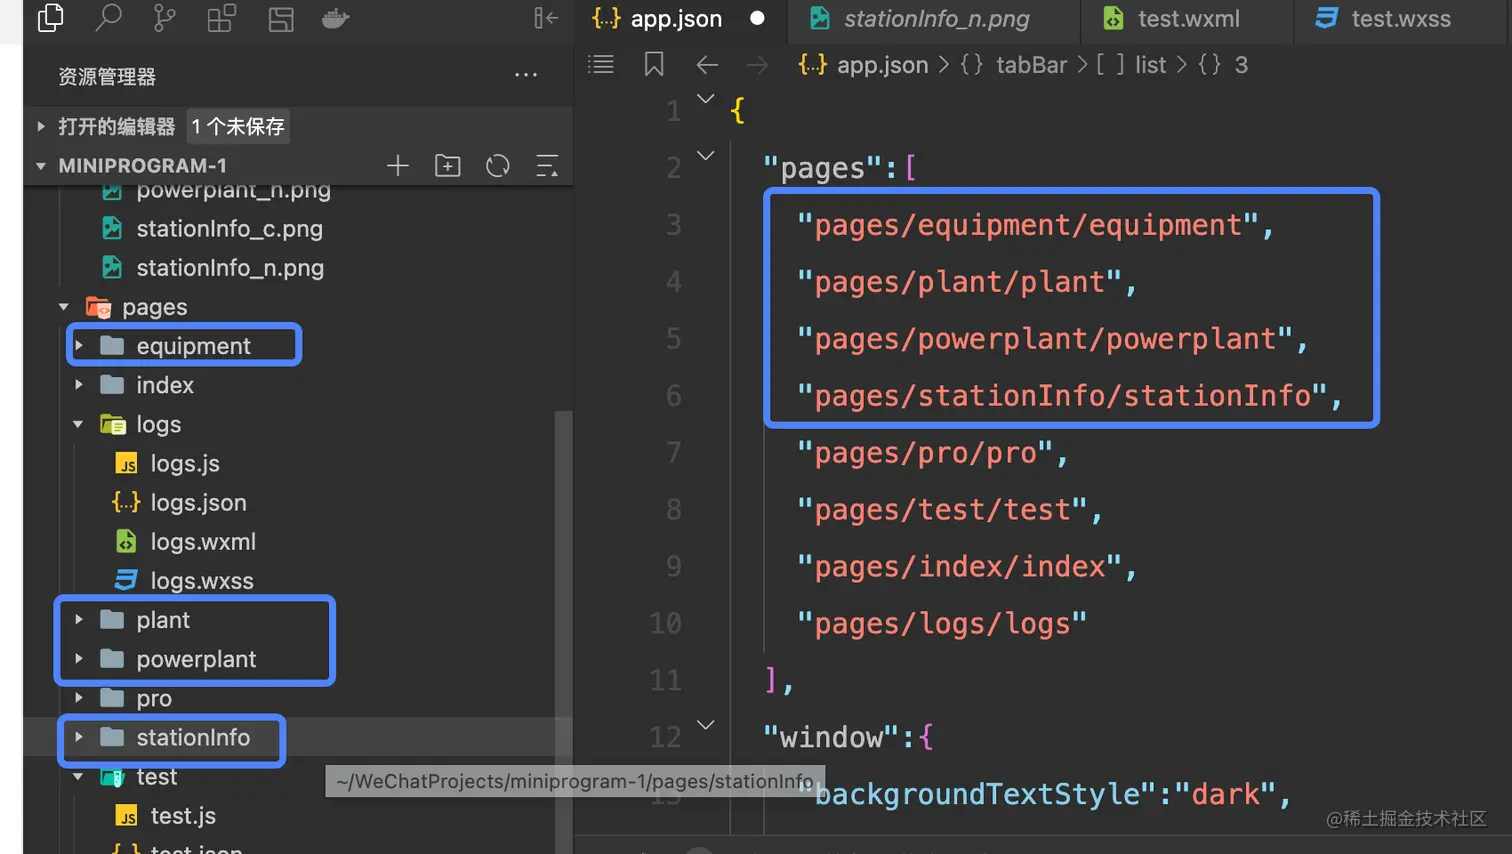
Task: Navigate back with the left arrow
Action: pos(707,65)
